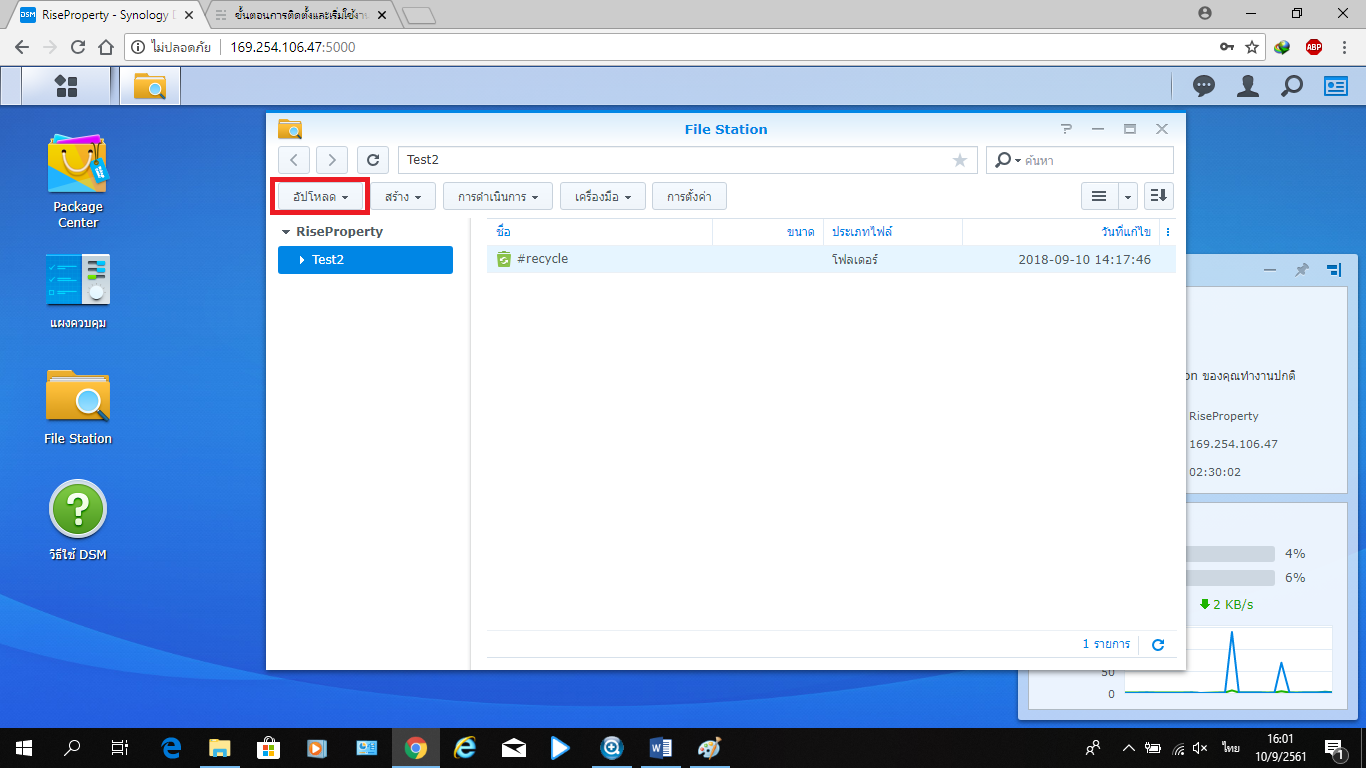Viewport: 1366px width, 768px height.
Task: Expand the Upload dropdown button
Action: (320, 197)
